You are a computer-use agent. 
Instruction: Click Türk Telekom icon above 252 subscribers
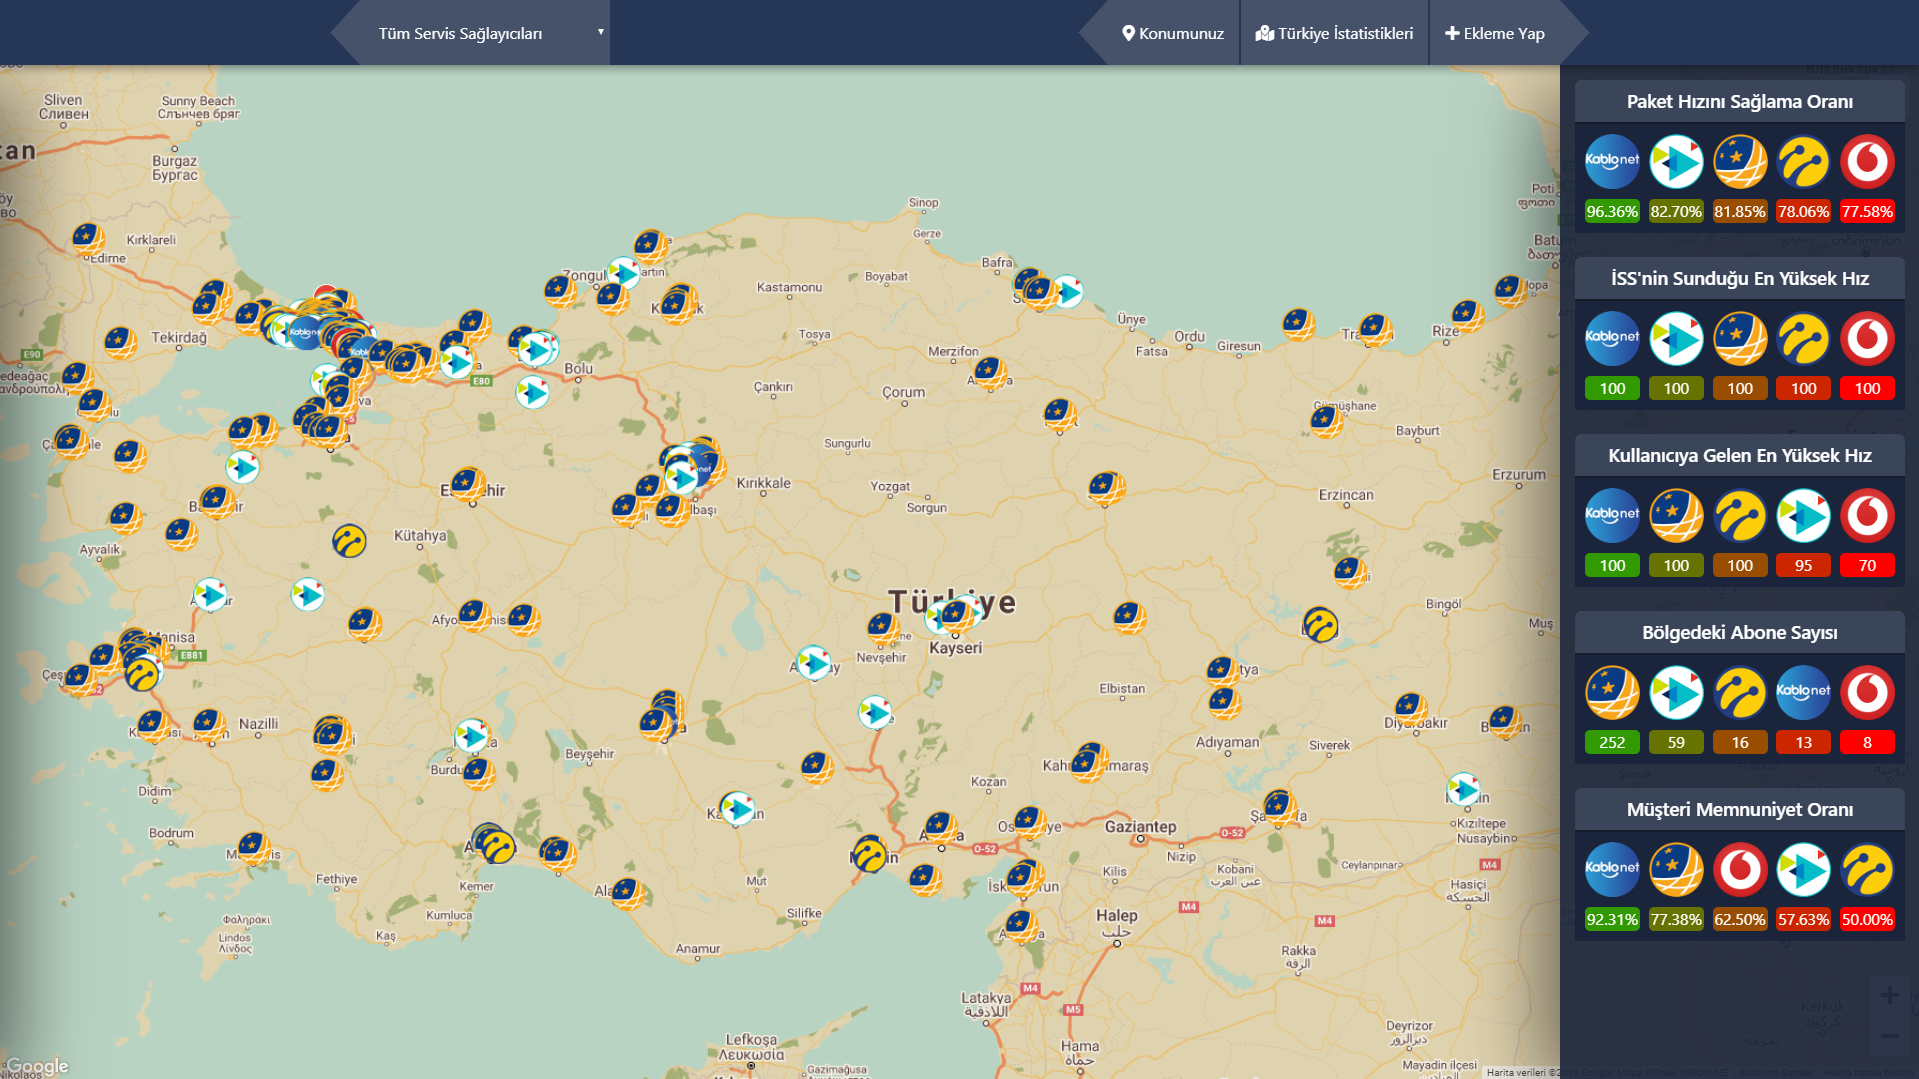pyautogui.click(x=1612, y=692)
